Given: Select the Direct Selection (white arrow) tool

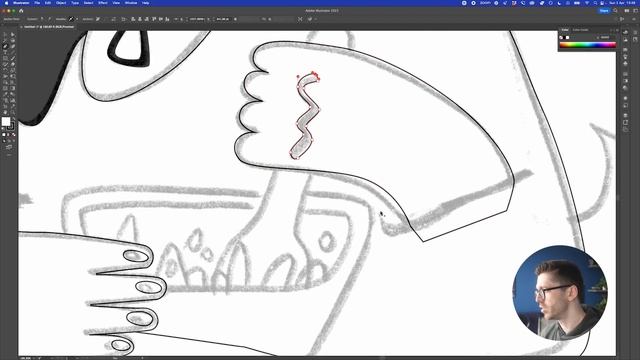Looking at the screenshot, I should [x=13, y=35].
